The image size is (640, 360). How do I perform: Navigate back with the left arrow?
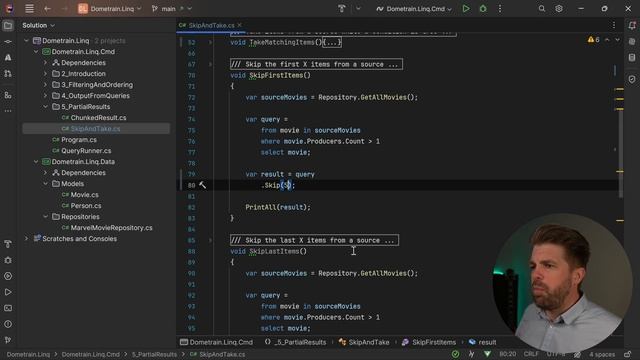pos(47,9)
